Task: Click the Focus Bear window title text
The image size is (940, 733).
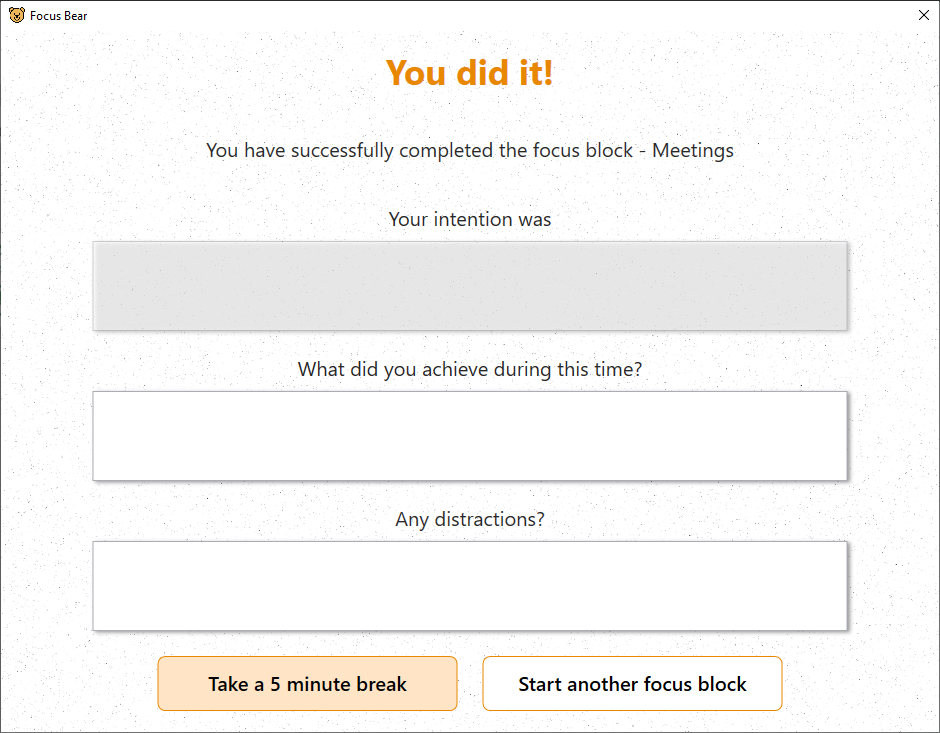Action: [59, 16]
